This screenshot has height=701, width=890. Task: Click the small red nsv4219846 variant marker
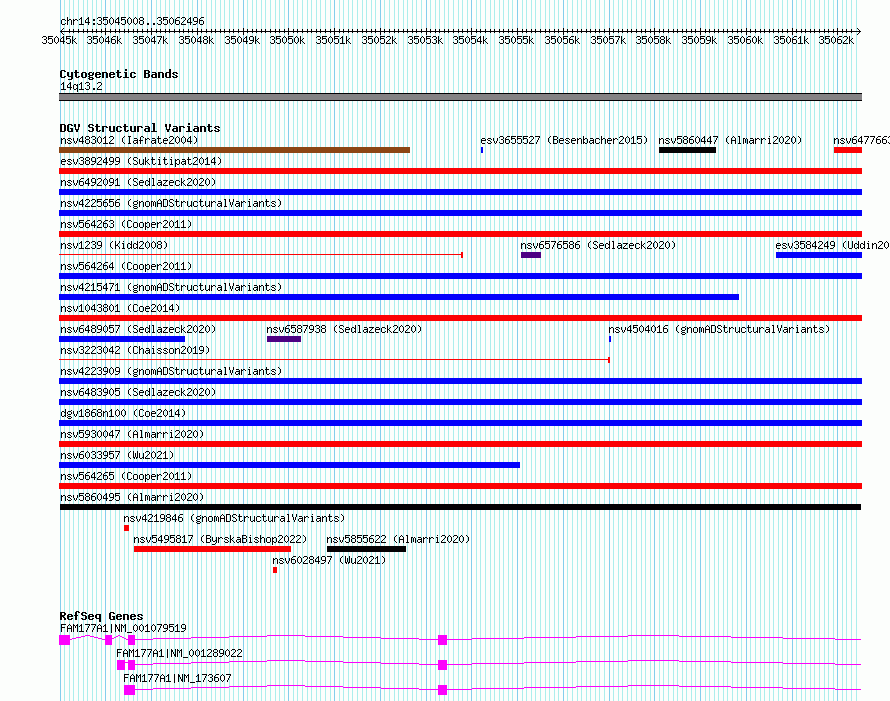click(127, 528)
